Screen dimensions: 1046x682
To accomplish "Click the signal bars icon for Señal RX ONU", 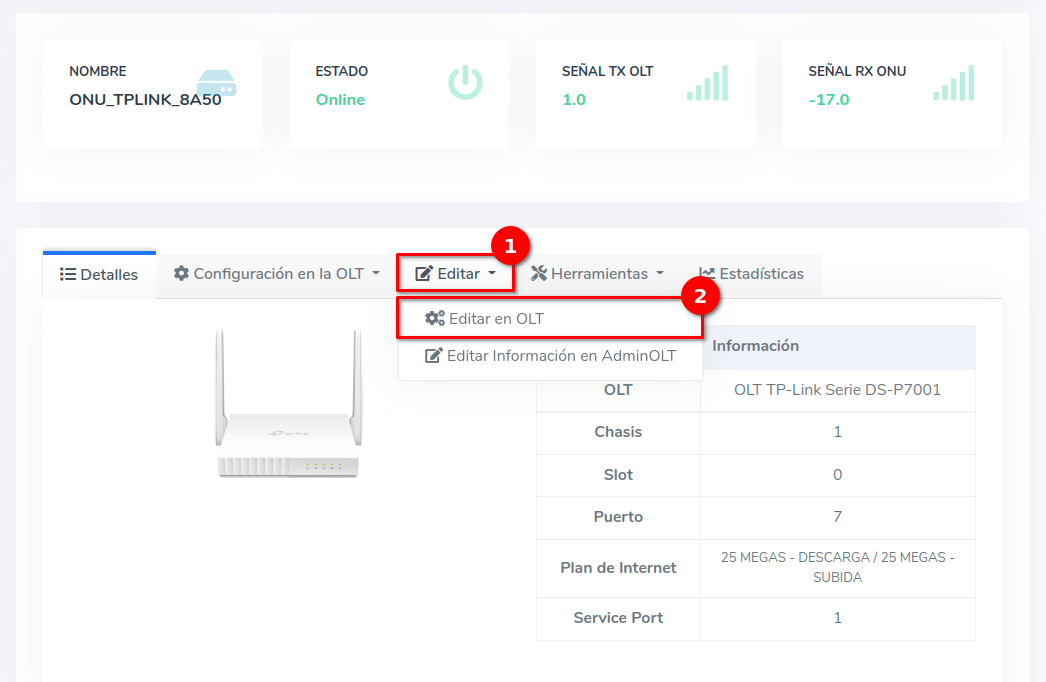I will tap(954, 83).
